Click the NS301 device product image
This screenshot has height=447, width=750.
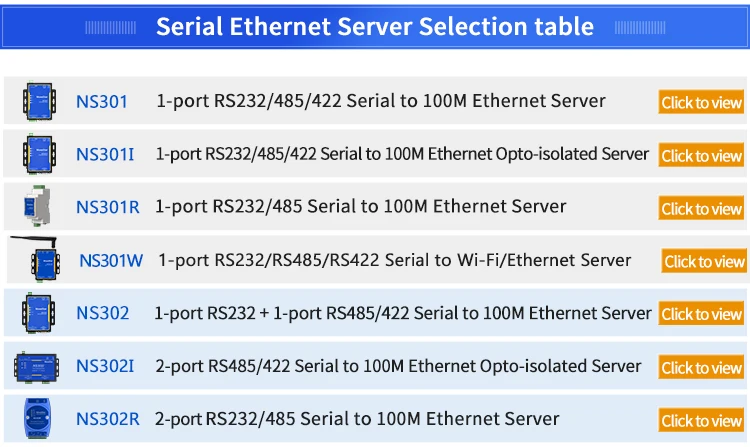39,101
